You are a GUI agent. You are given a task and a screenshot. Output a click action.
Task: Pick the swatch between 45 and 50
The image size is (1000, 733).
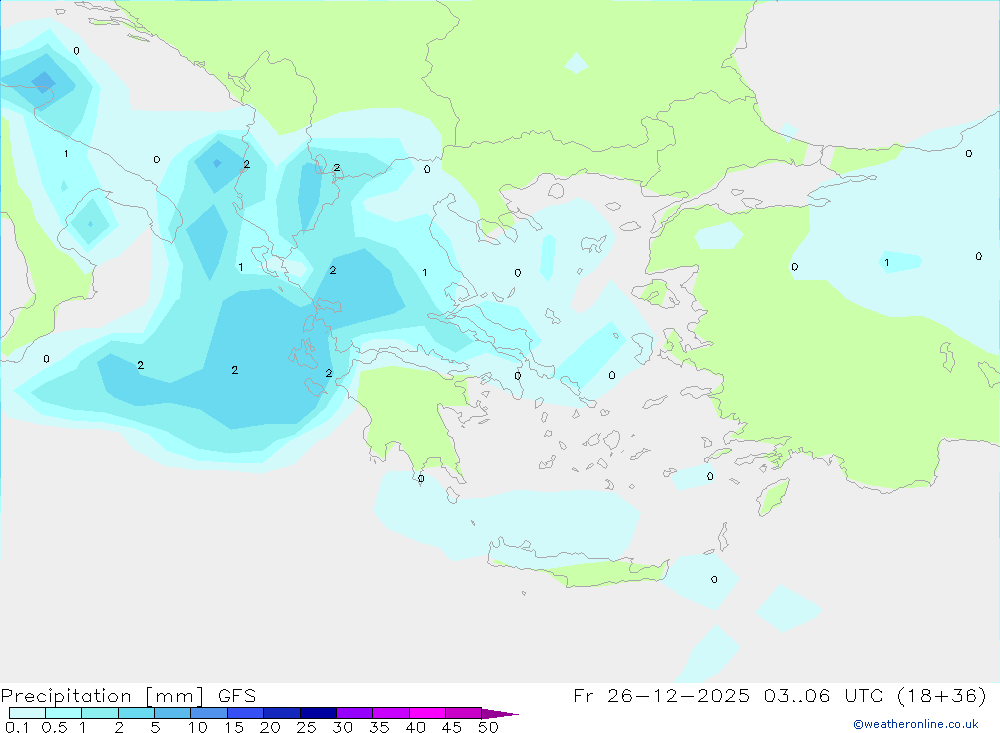pyautogui.click(x=463, y=713)
